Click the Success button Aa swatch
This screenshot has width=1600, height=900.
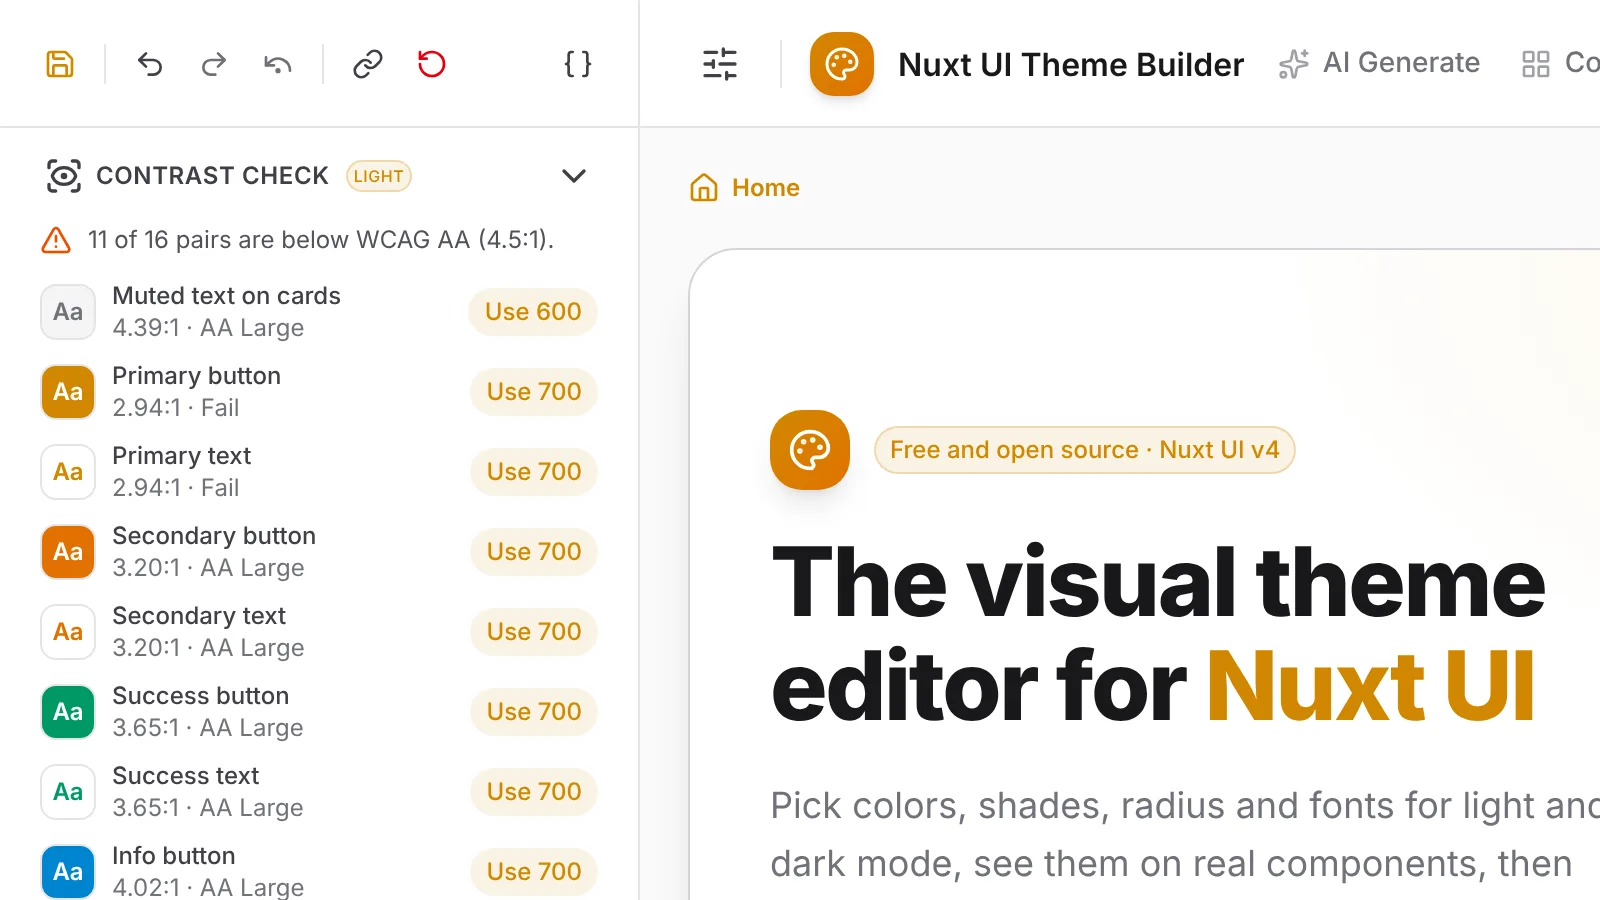(x=68, y=712)
